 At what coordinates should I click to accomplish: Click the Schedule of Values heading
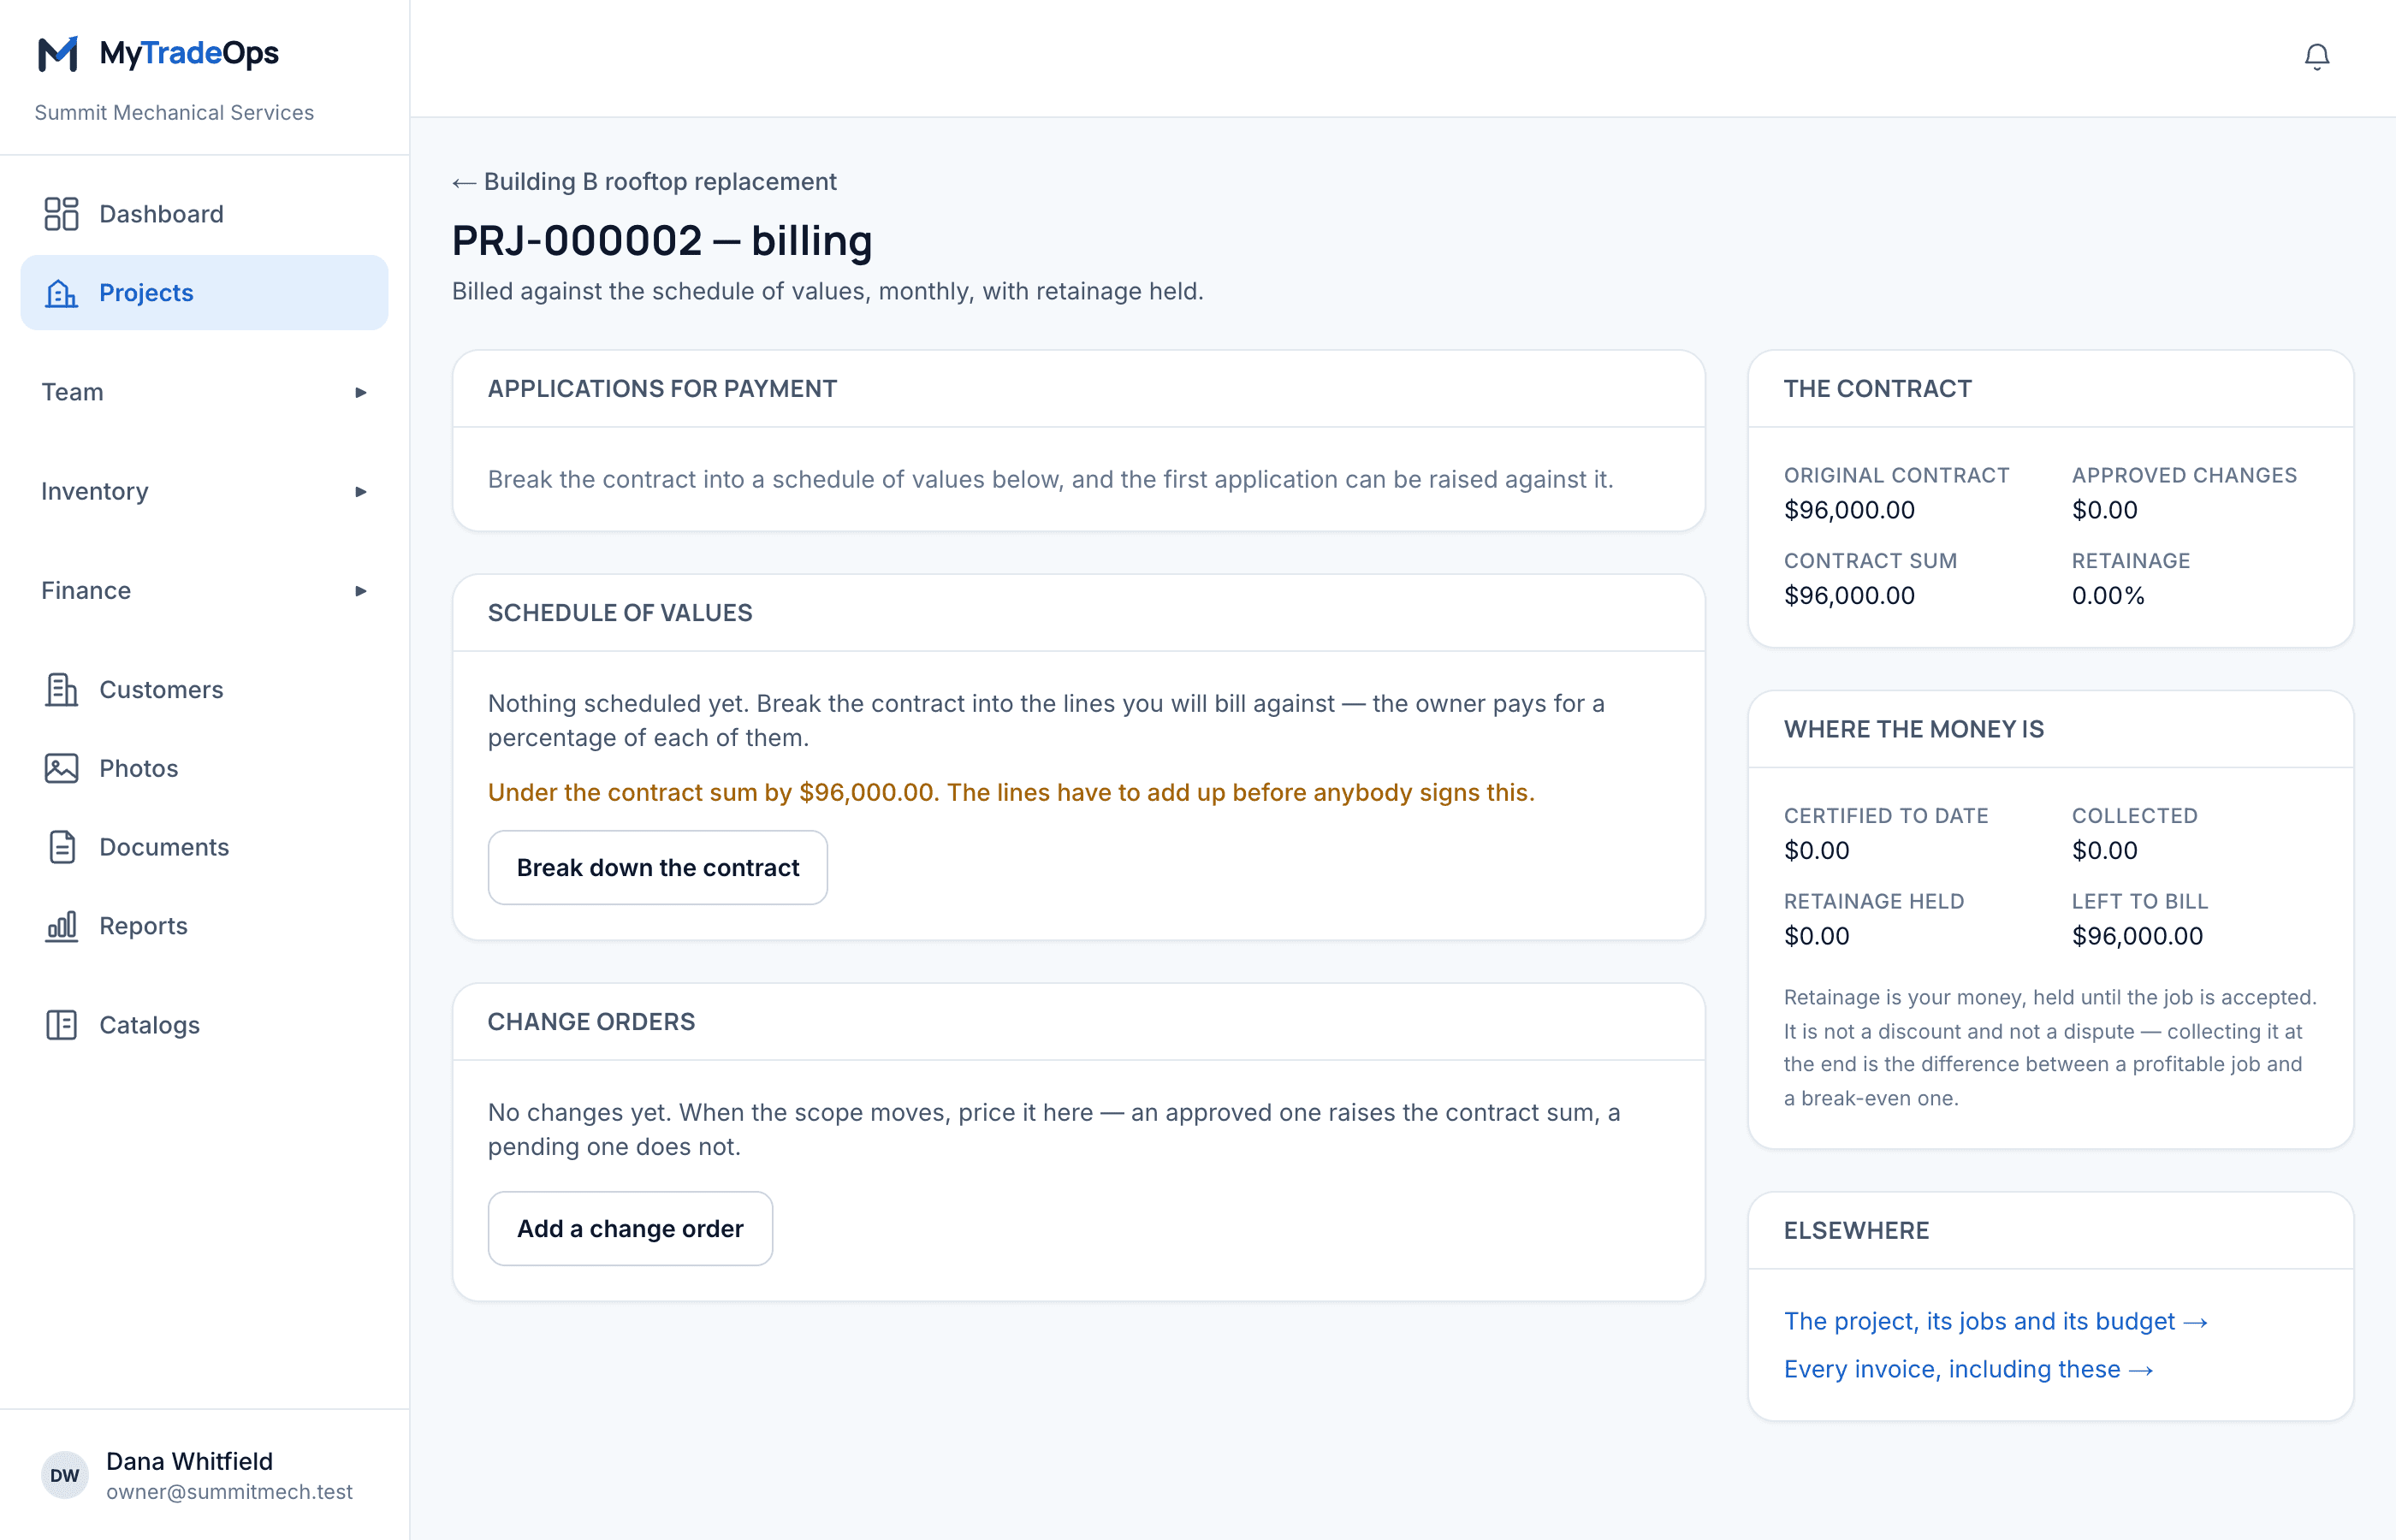620,613
